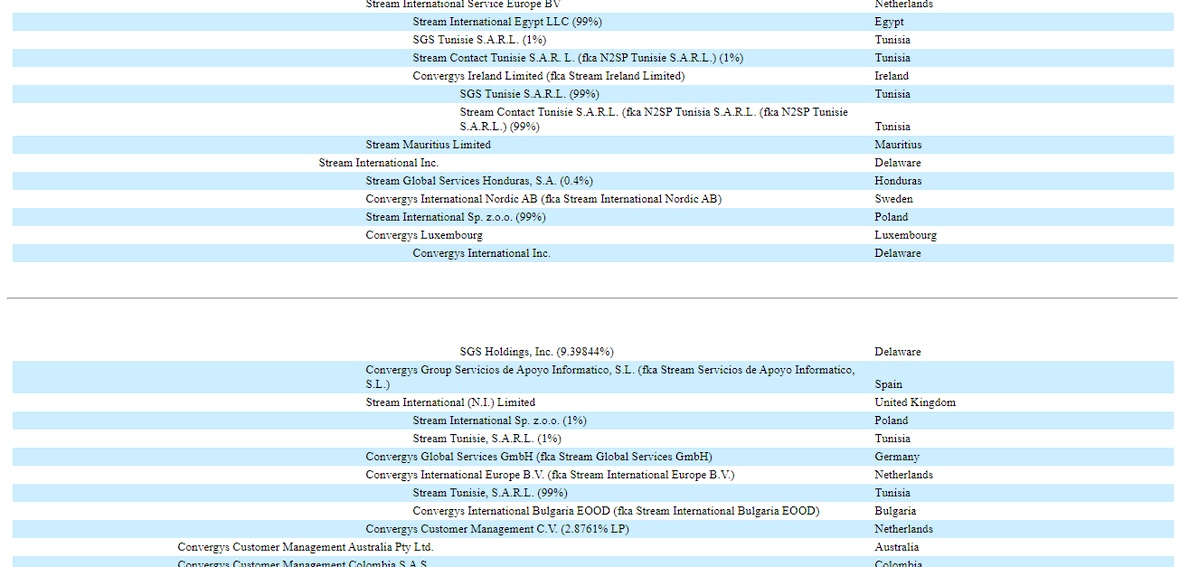This screenshot has width=1199, height=567.
Task: Select 'Stream International Sp. z.o.o. (99%)' entry
Action: (x=456, y=217)
